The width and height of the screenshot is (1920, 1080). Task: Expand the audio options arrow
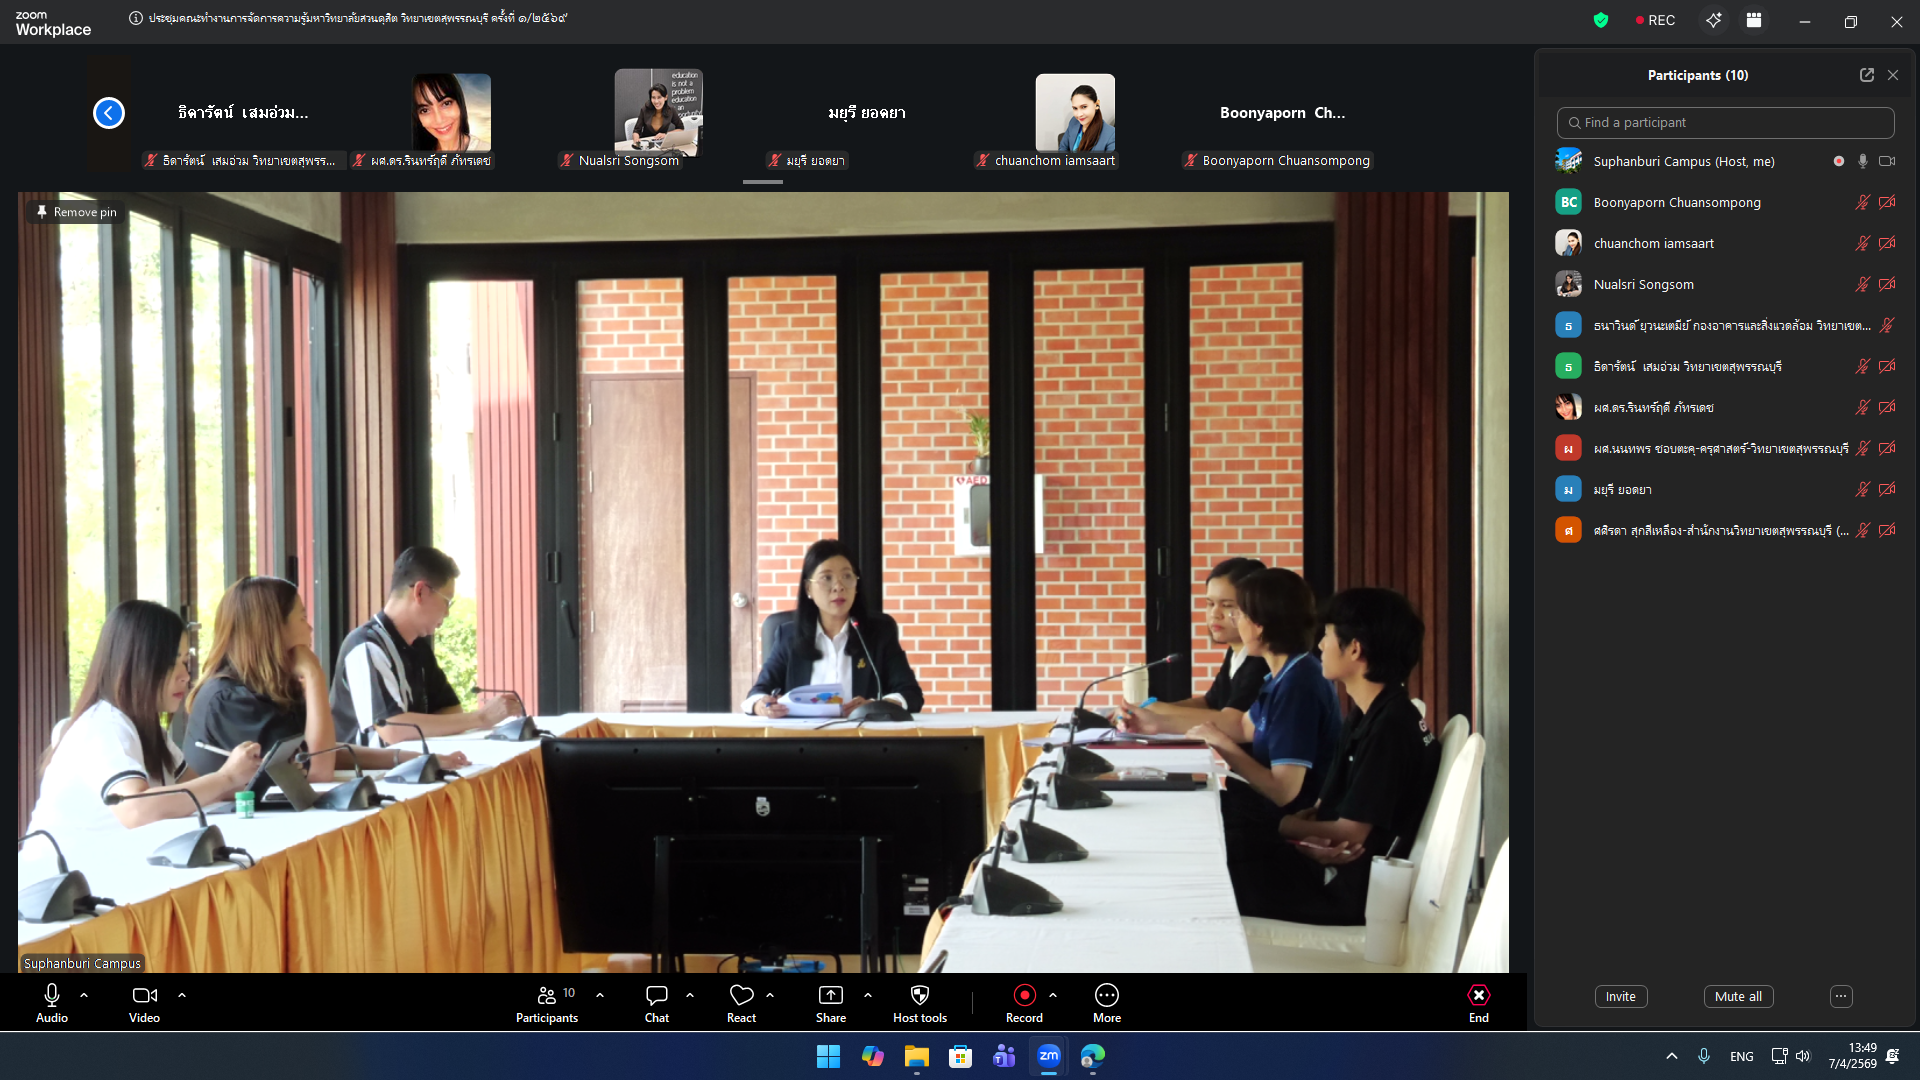(84, 996)
